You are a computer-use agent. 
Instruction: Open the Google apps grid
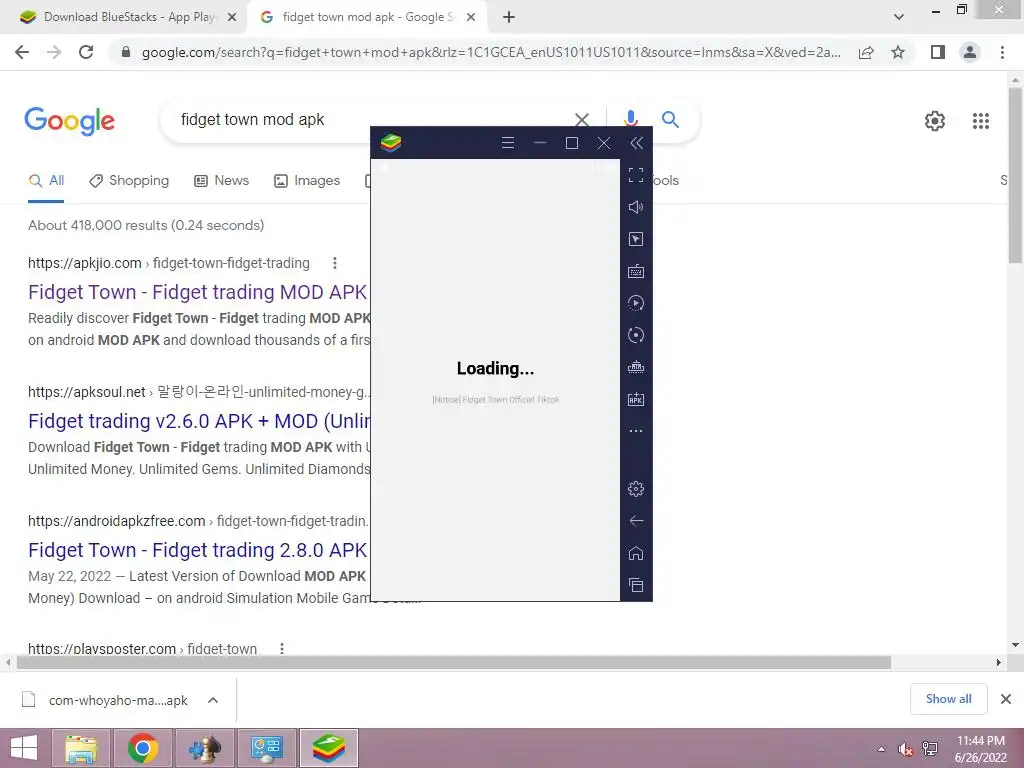pos(980,121)
